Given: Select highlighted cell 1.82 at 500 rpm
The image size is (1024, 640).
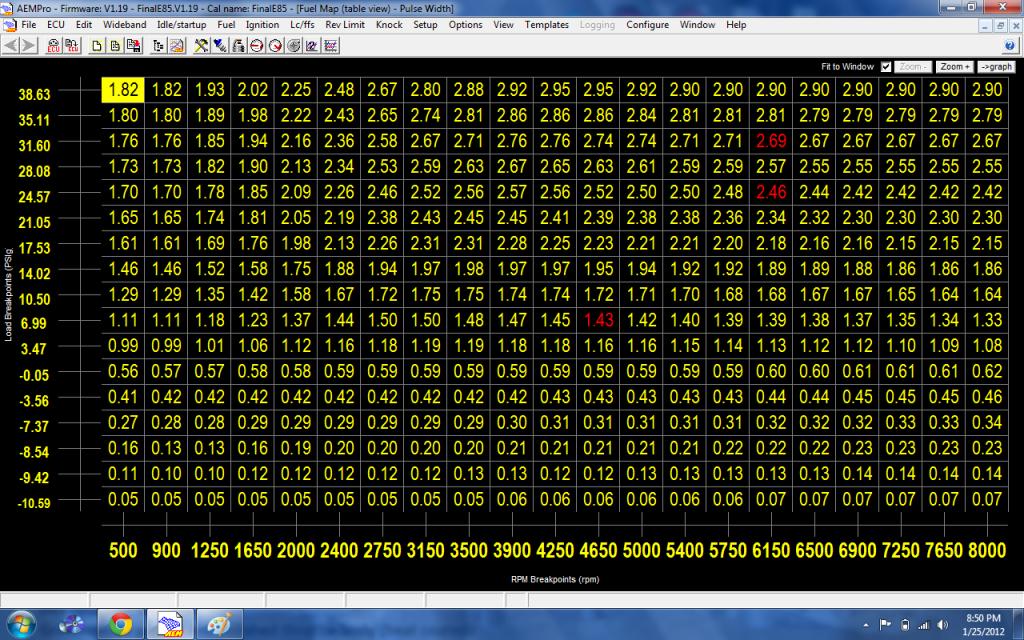Looking at the screenshot, I should click(x=123, y=89).
